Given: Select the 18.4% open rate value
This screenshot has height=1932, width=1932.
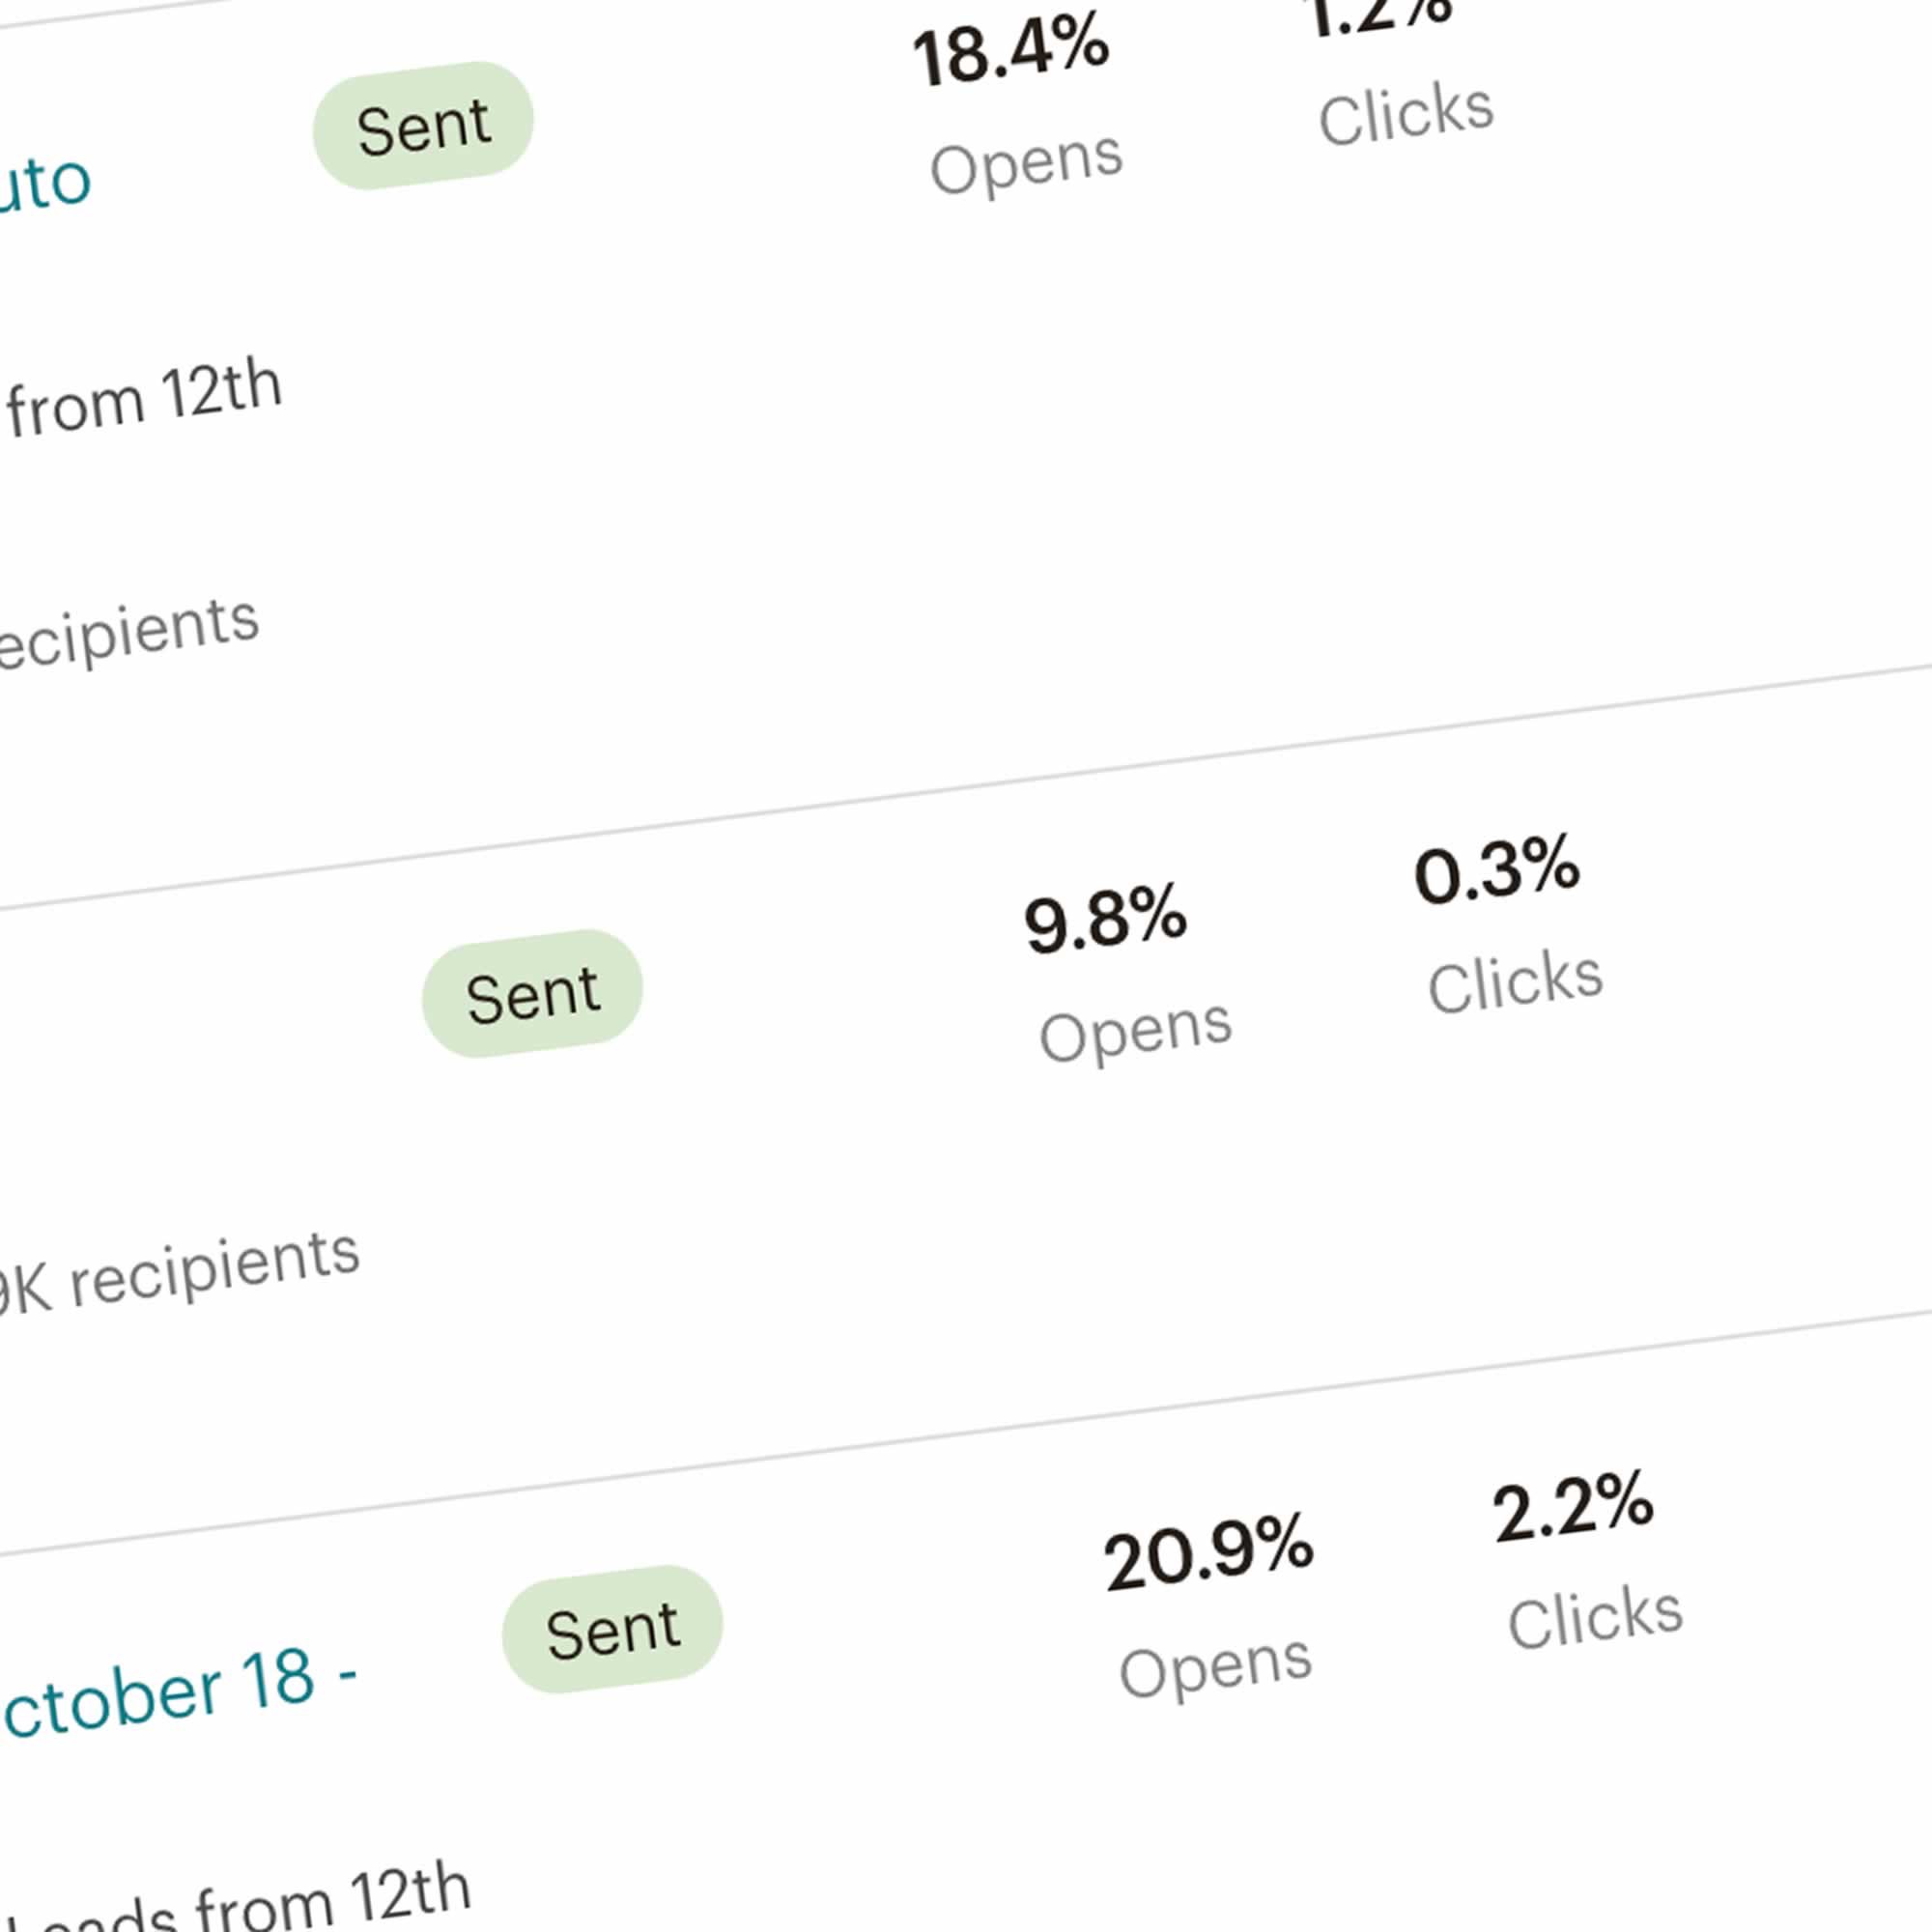Looking at the screenshot, I should pos(1010,50).
